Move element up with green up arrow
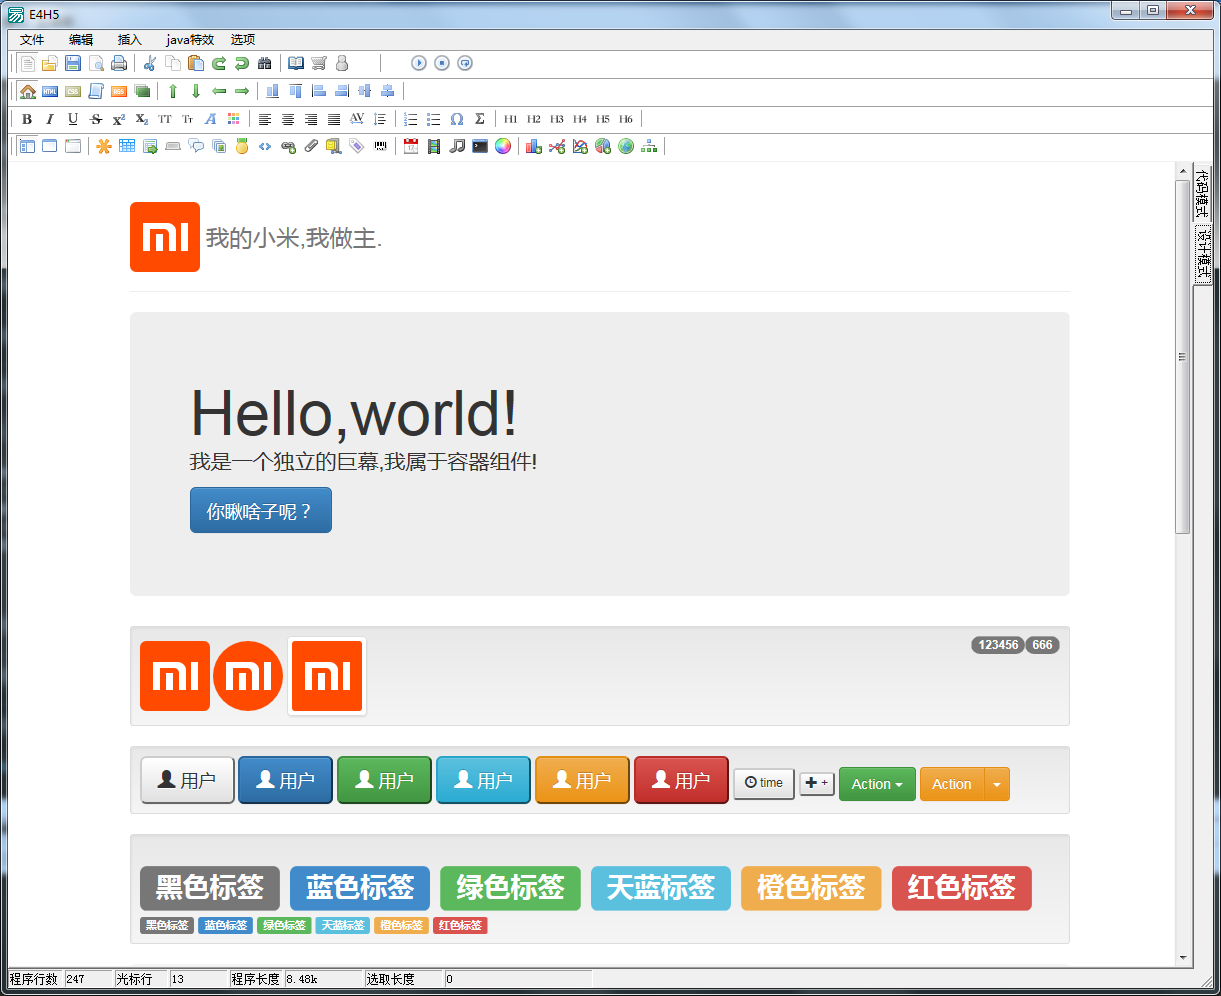 173,91
